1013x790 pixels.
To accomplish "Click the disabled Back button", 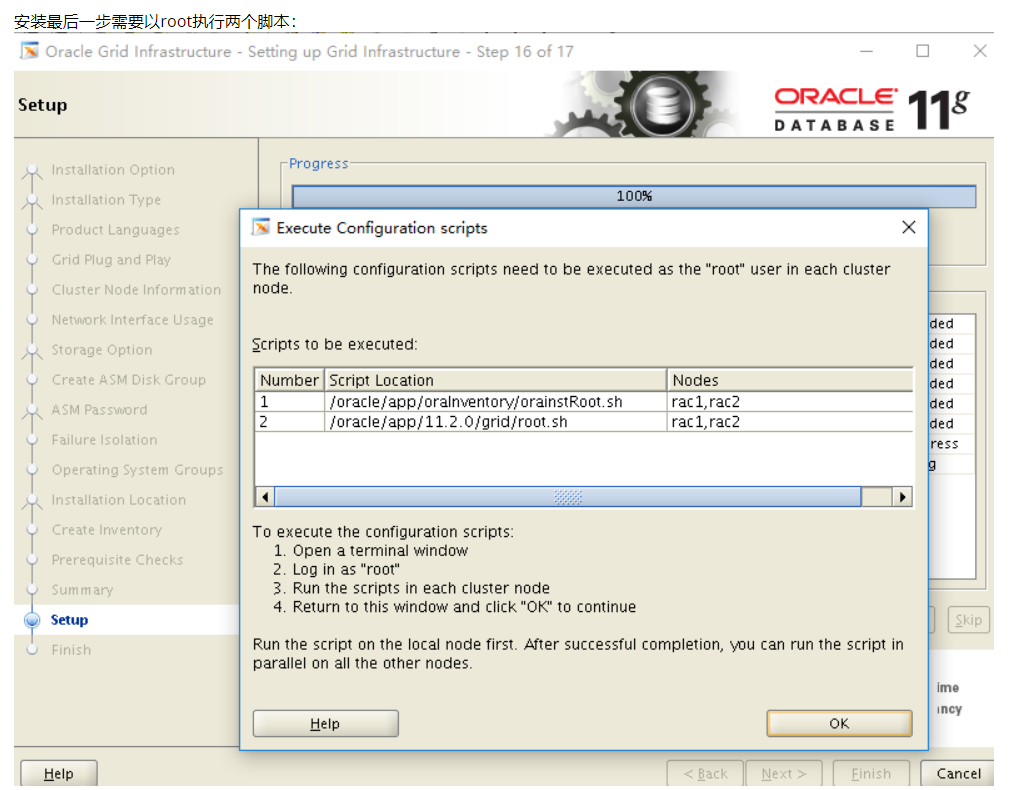I will pyautogui.click(x=705, y=773).
